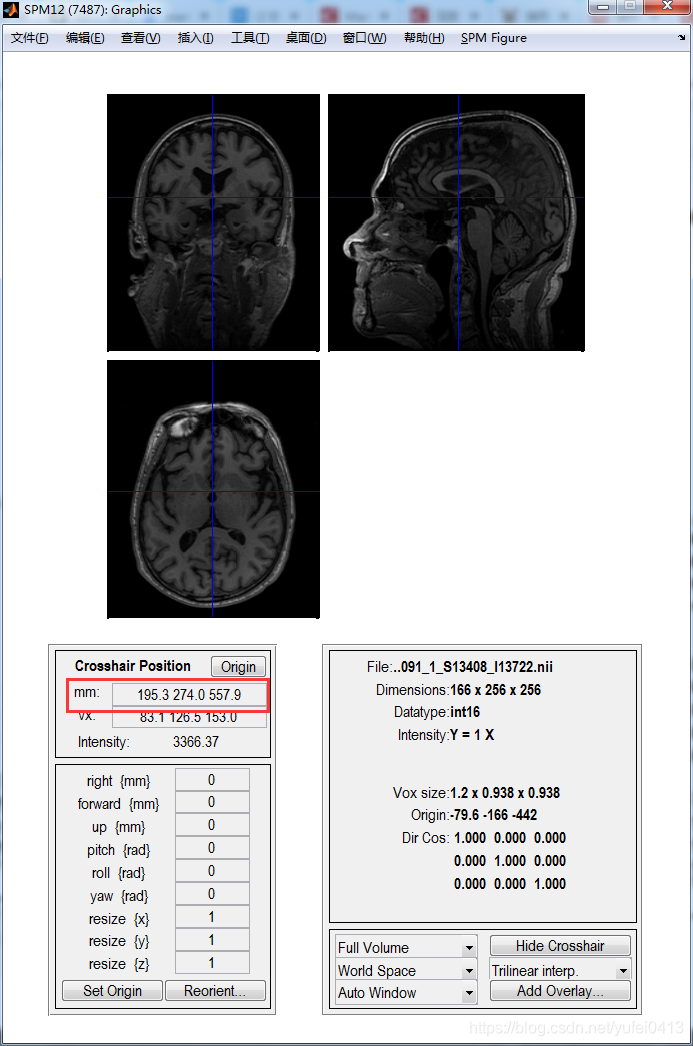
Task: Click the Reorient... button
Action: [215, 991]
